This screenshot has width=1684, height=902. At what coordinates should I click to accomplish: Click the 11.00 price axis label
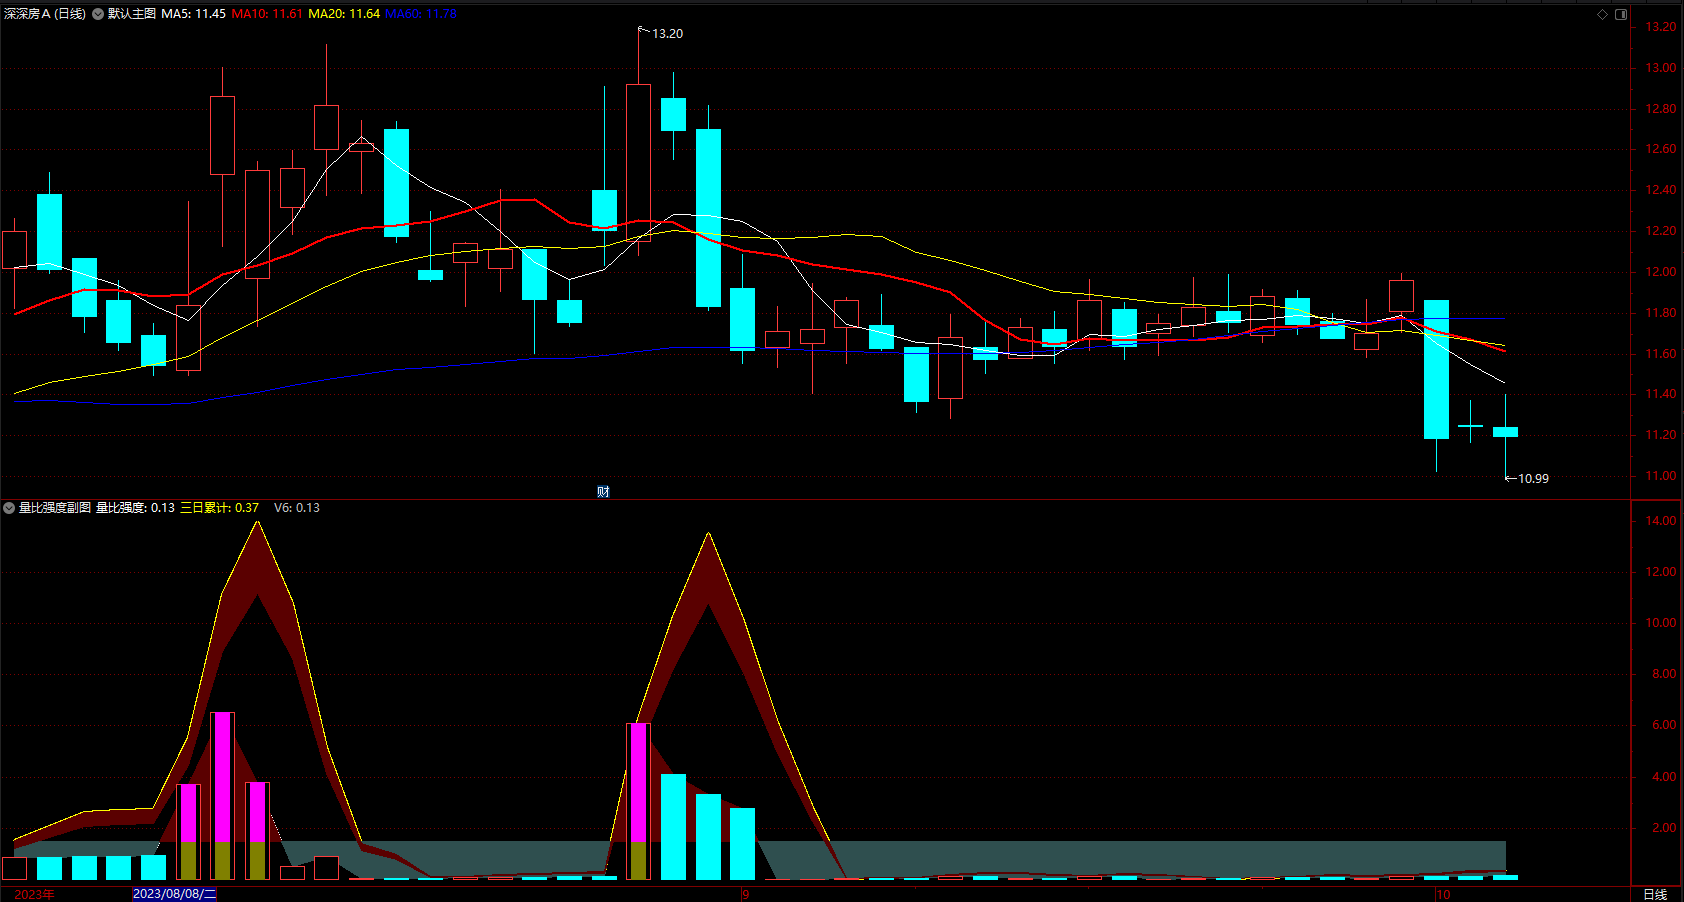pos(1661,476)
